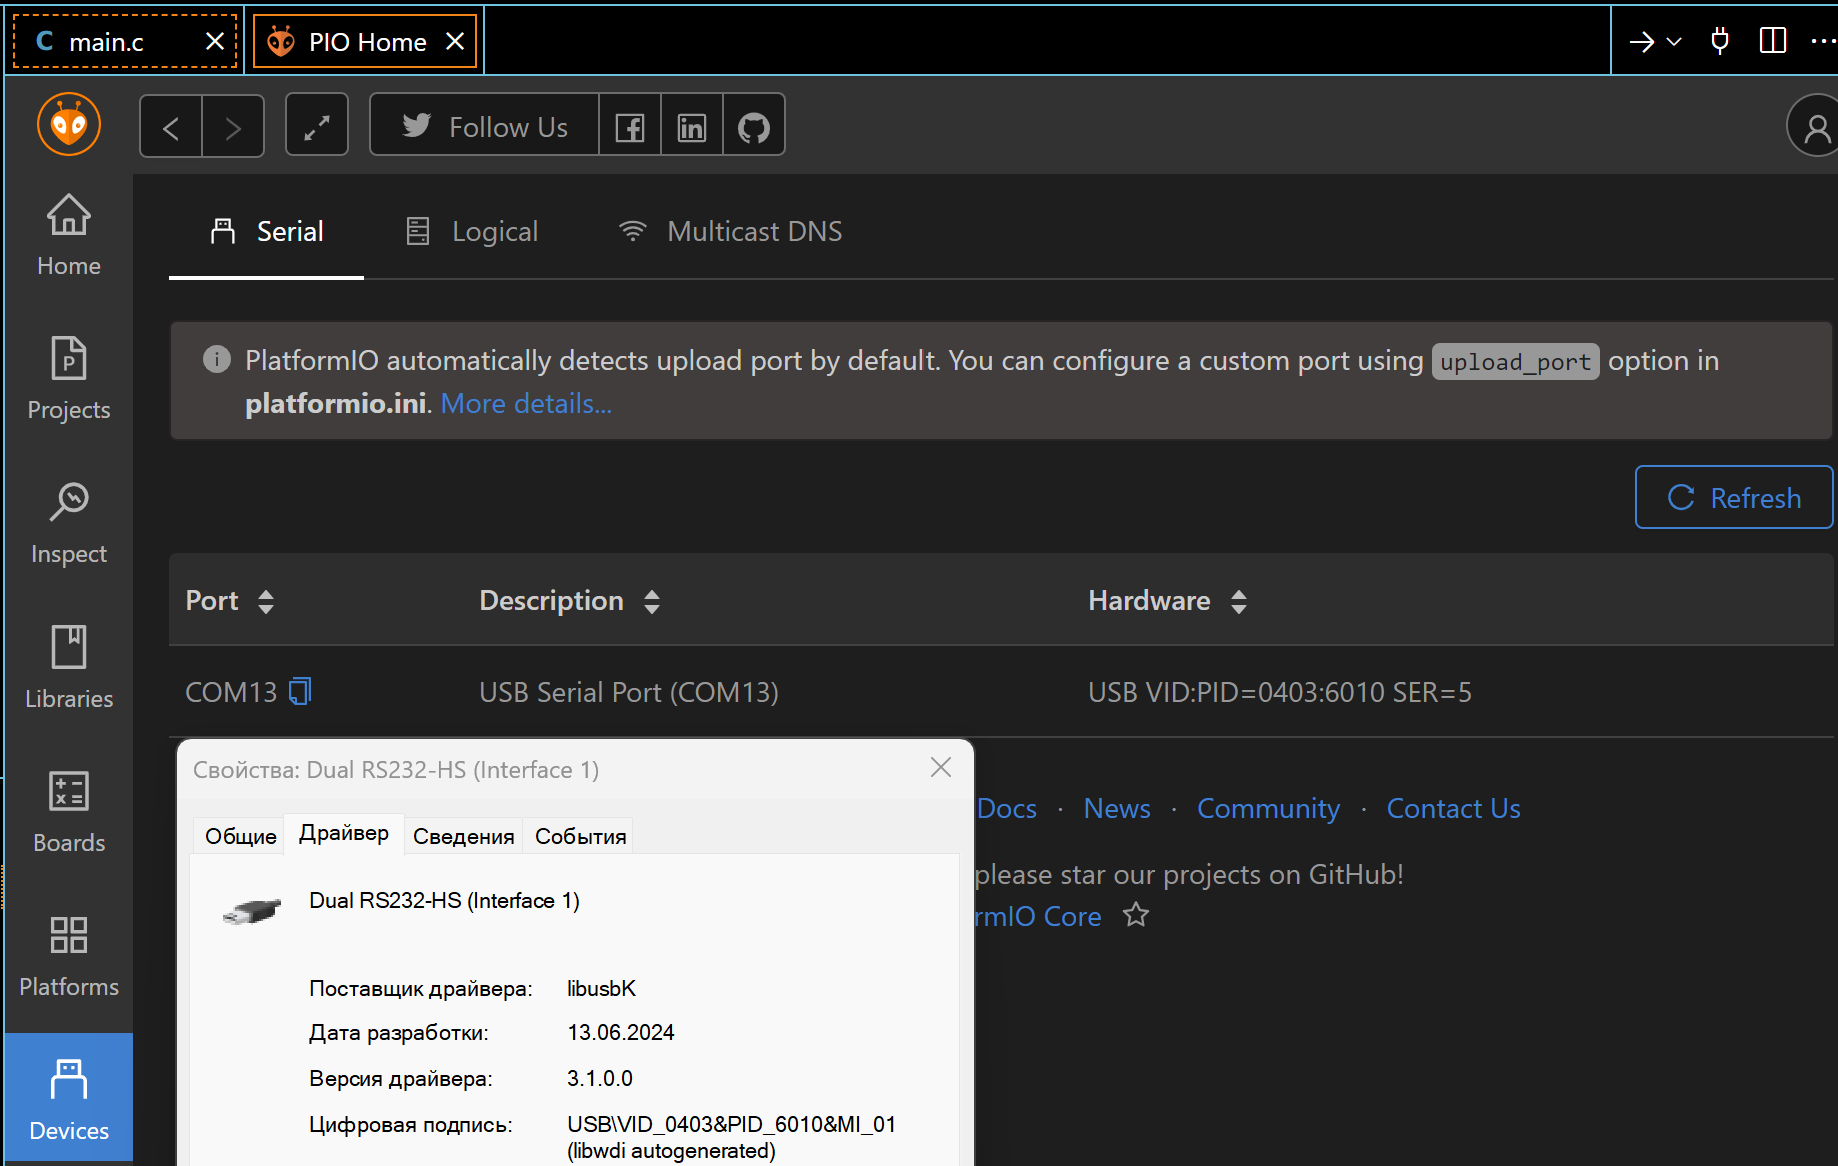Image resolution: width=1838 pixels, height=1166 pixels.
Task: Open the More details link
Action: coord(526,404)
